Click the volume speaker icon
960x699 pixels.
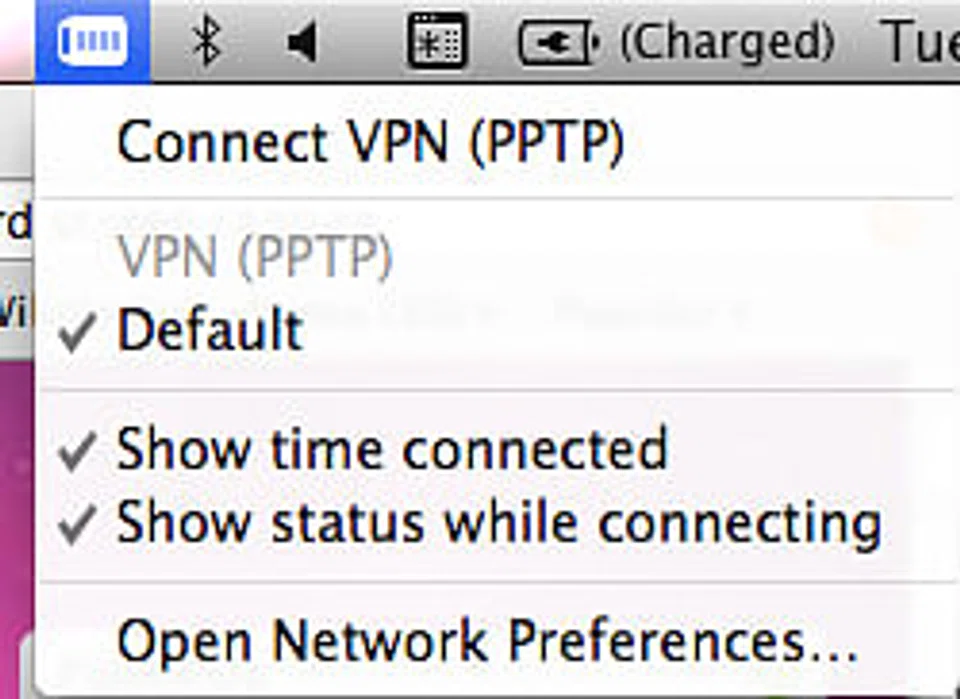coord(301,42)
